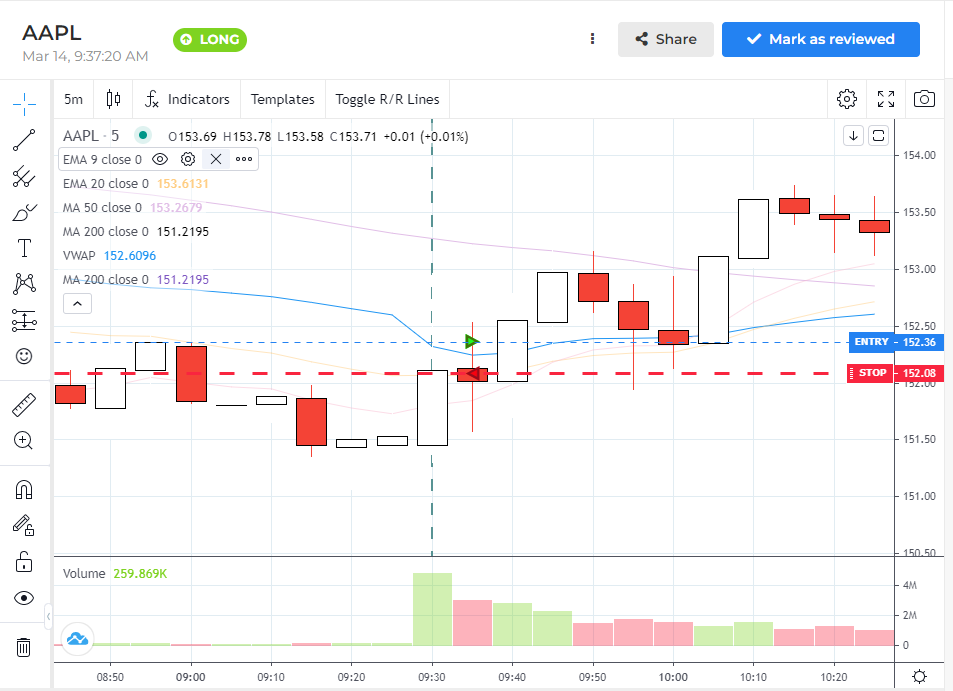Expand the collapsed left toolbar arrow

pyautogui.click(x=48, y=616)
